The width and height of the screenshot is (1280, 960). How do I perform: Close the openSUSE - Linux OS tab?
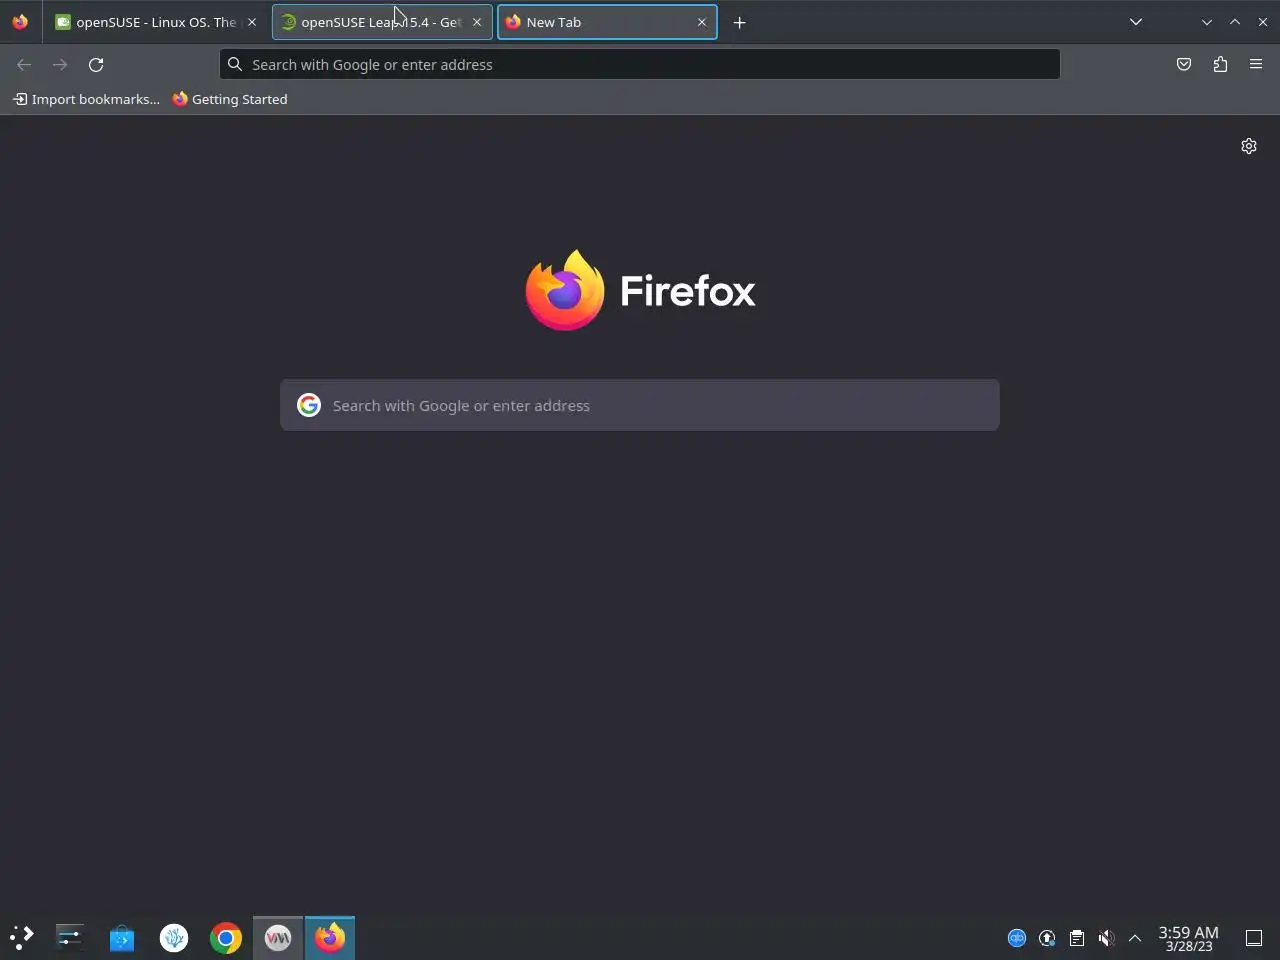pos(252,22)
